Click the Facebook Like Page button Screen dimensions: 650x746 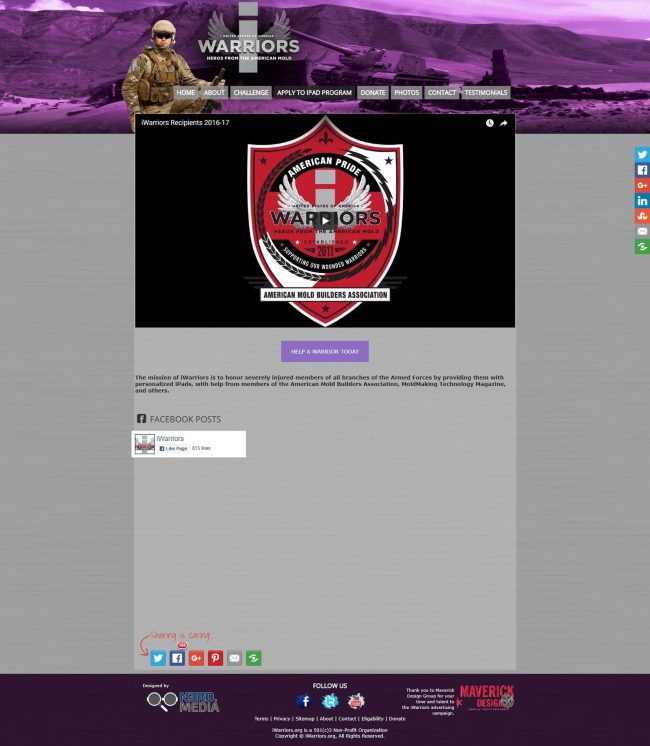[x=173, y=449]
